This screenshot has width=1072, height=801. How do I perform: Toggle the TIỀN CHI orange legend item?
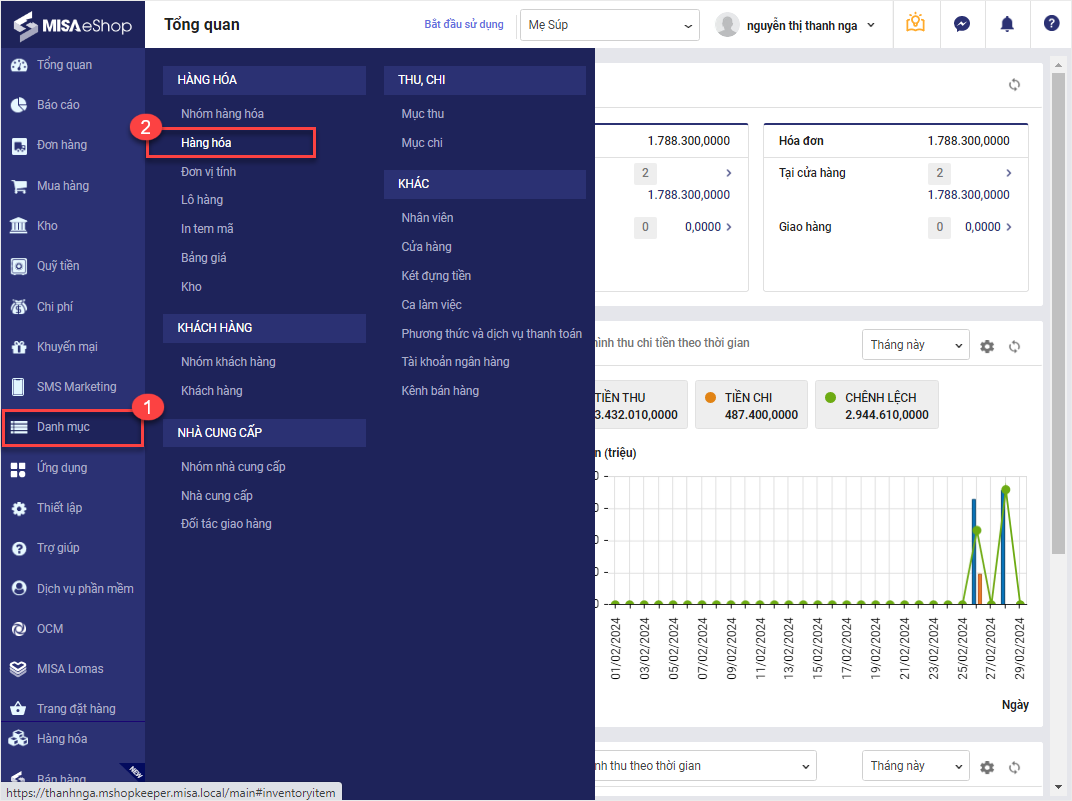pyautogui.click(x=751, y=405)
